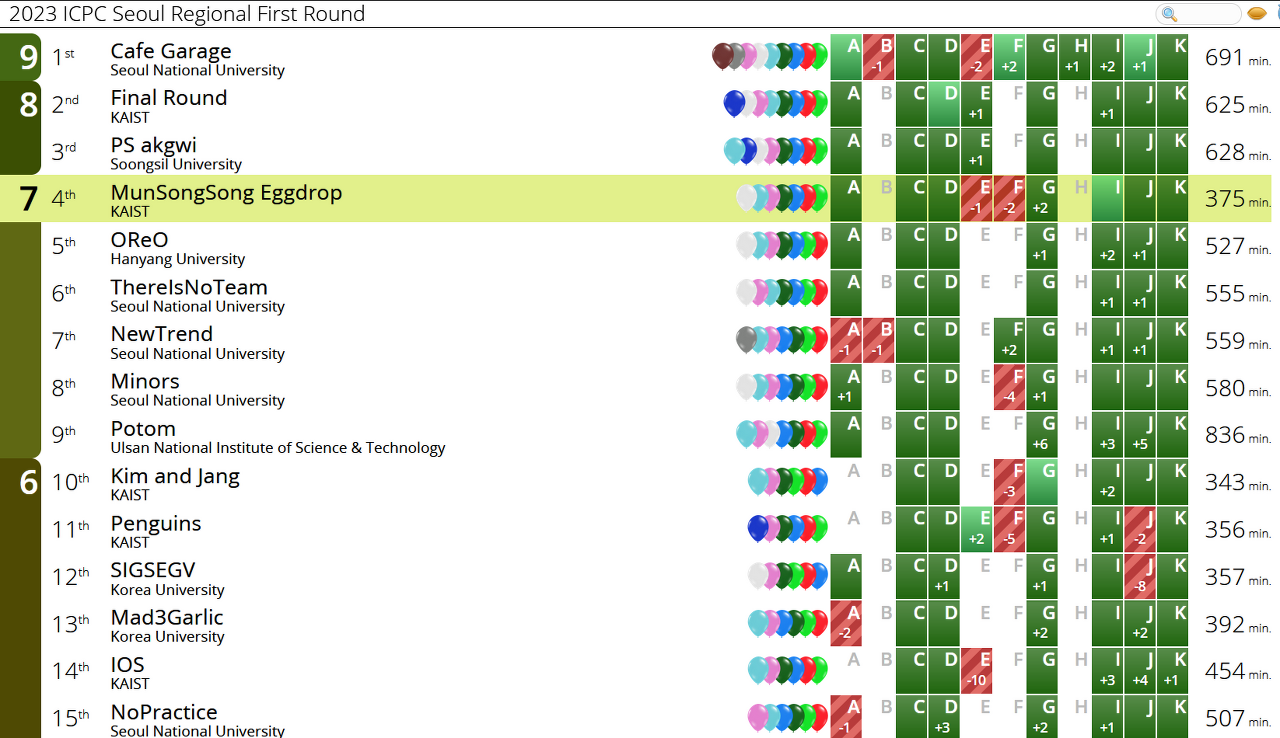Screen dimensions: 1280x738
Task: Select team PS akgwi
Action: point(154,145)
